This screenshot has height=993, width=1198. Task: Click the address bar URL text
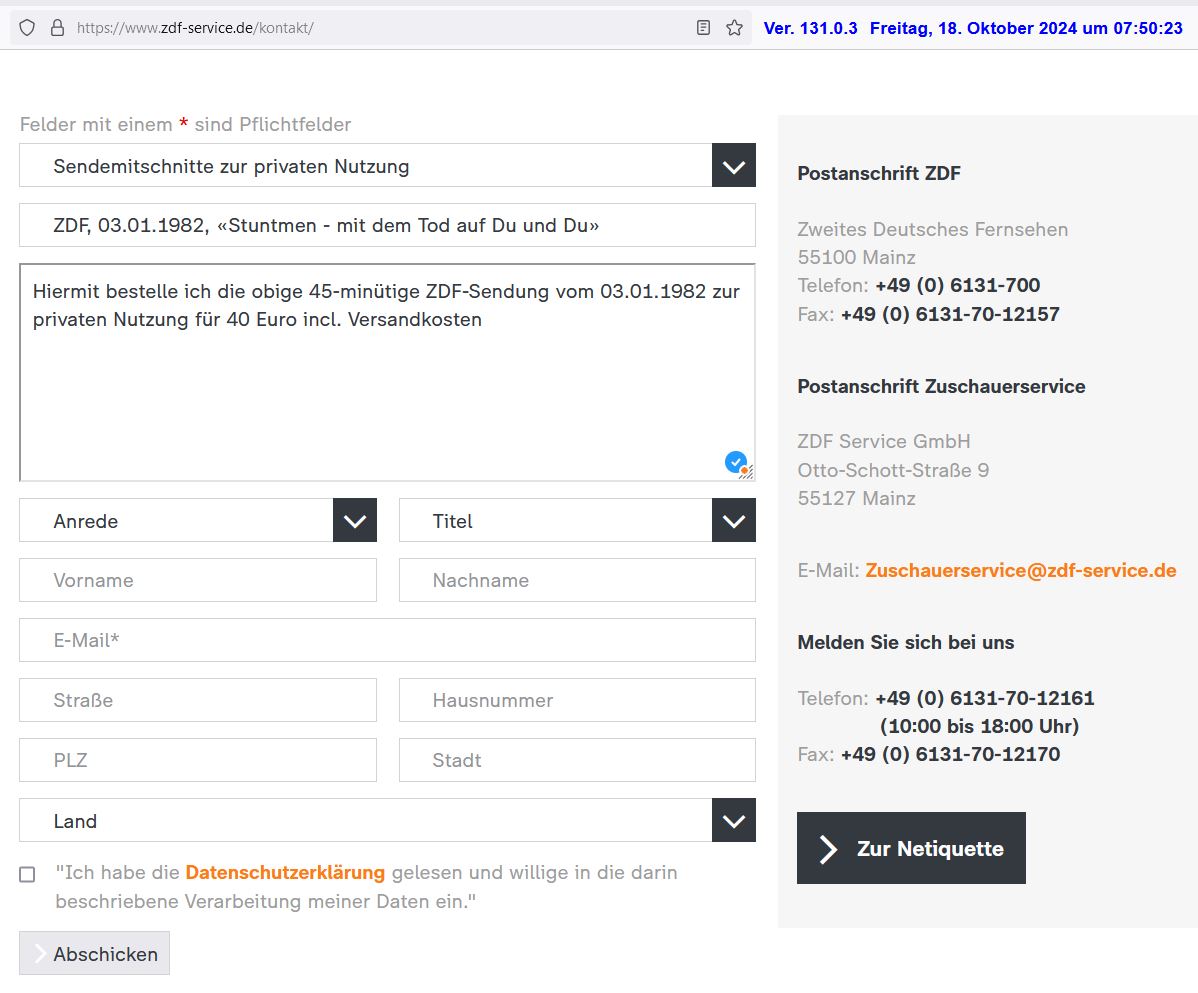click(195, 28)
